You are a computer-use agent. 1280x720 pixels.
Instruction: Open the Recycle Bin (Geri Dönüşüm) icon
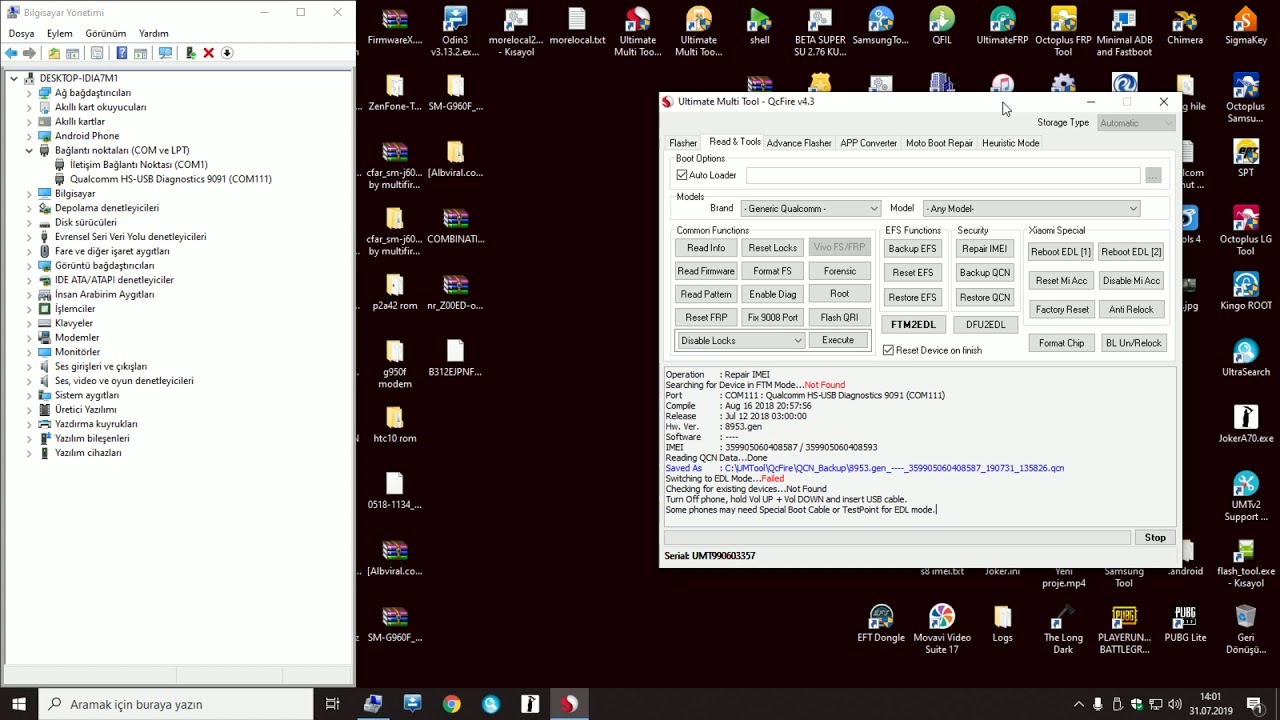coord(1245,629)
